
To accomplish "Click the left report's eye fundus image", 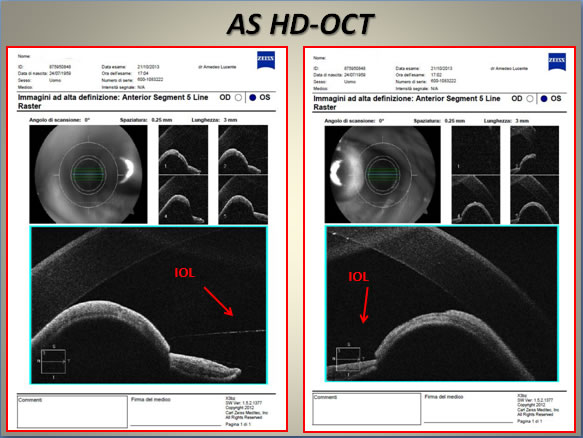I will point(88,174).
